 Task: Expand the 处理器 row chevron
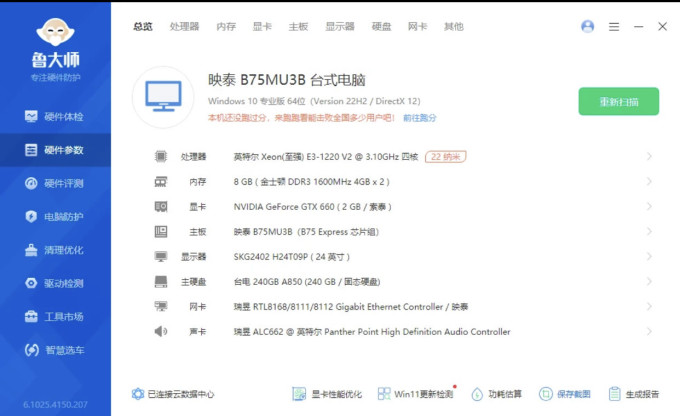pyautogui.click(x=649, y=156)
